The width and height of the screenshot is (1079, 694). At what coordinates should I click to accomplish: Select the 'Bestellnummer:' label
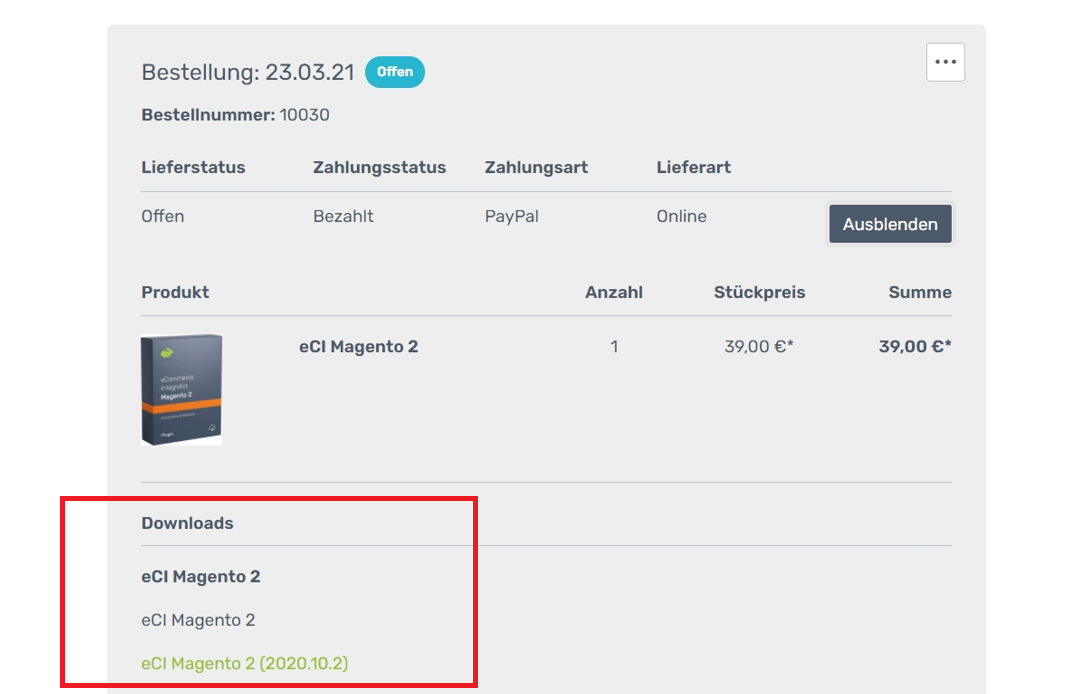pos(208,115)
